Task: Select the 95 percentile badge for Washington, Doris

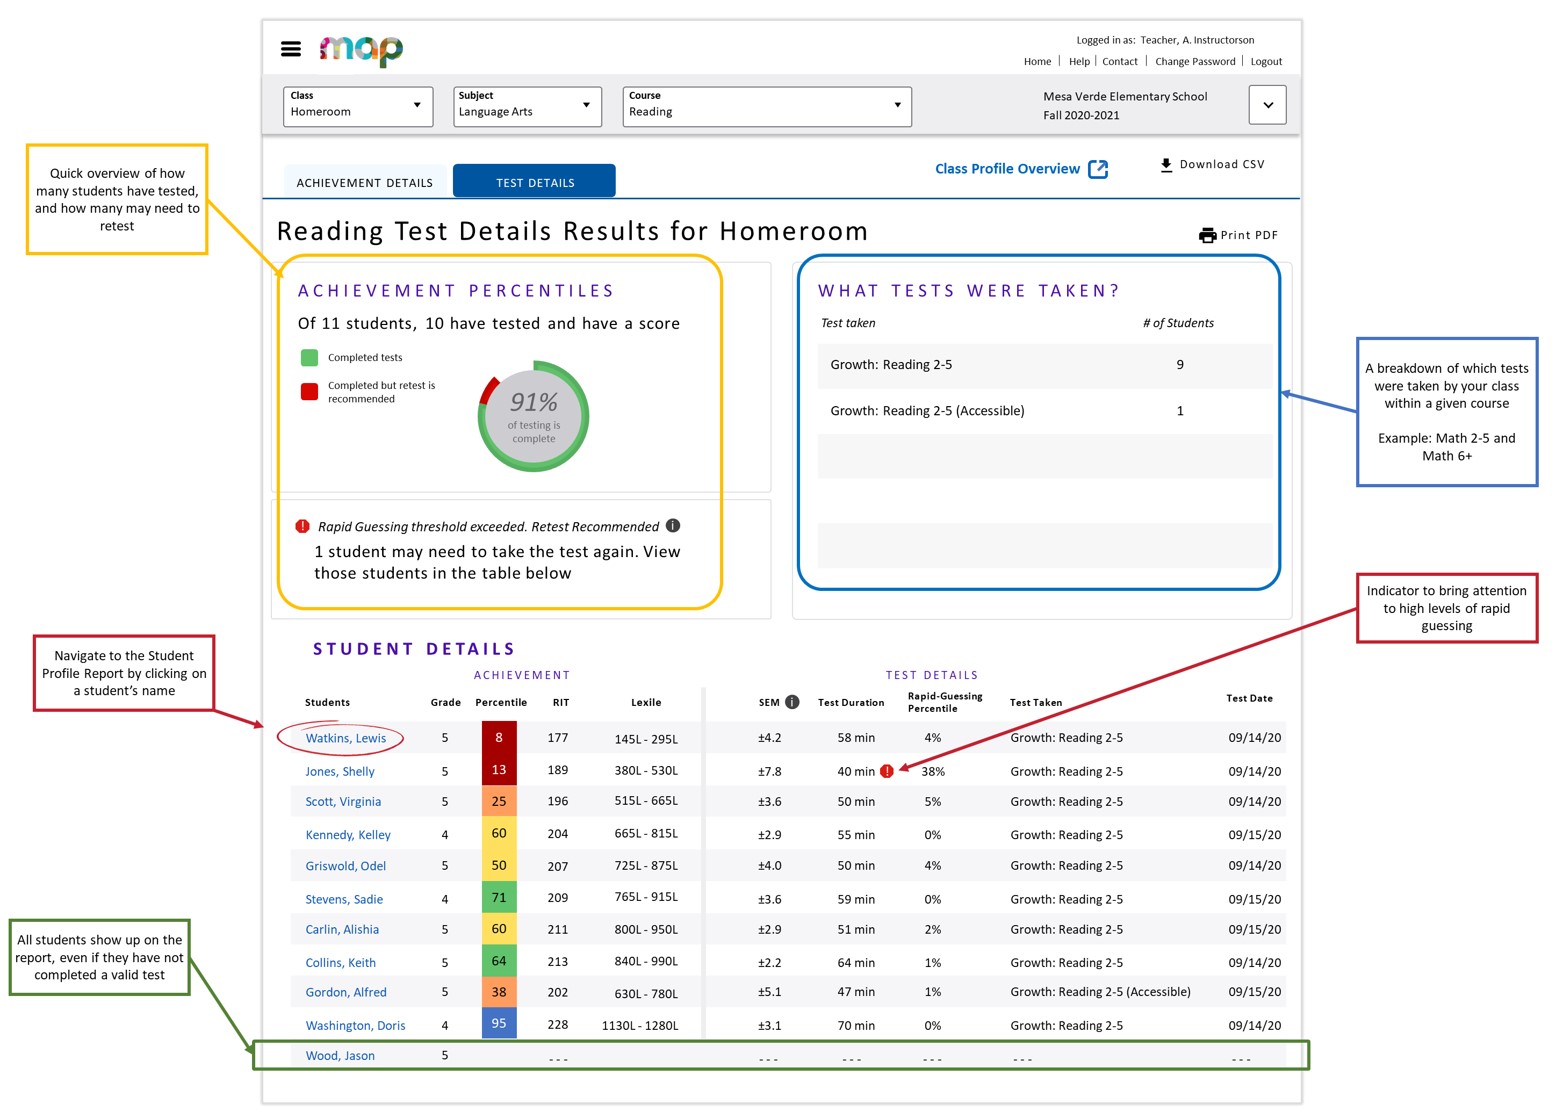Action: (x=499, y=1023)
